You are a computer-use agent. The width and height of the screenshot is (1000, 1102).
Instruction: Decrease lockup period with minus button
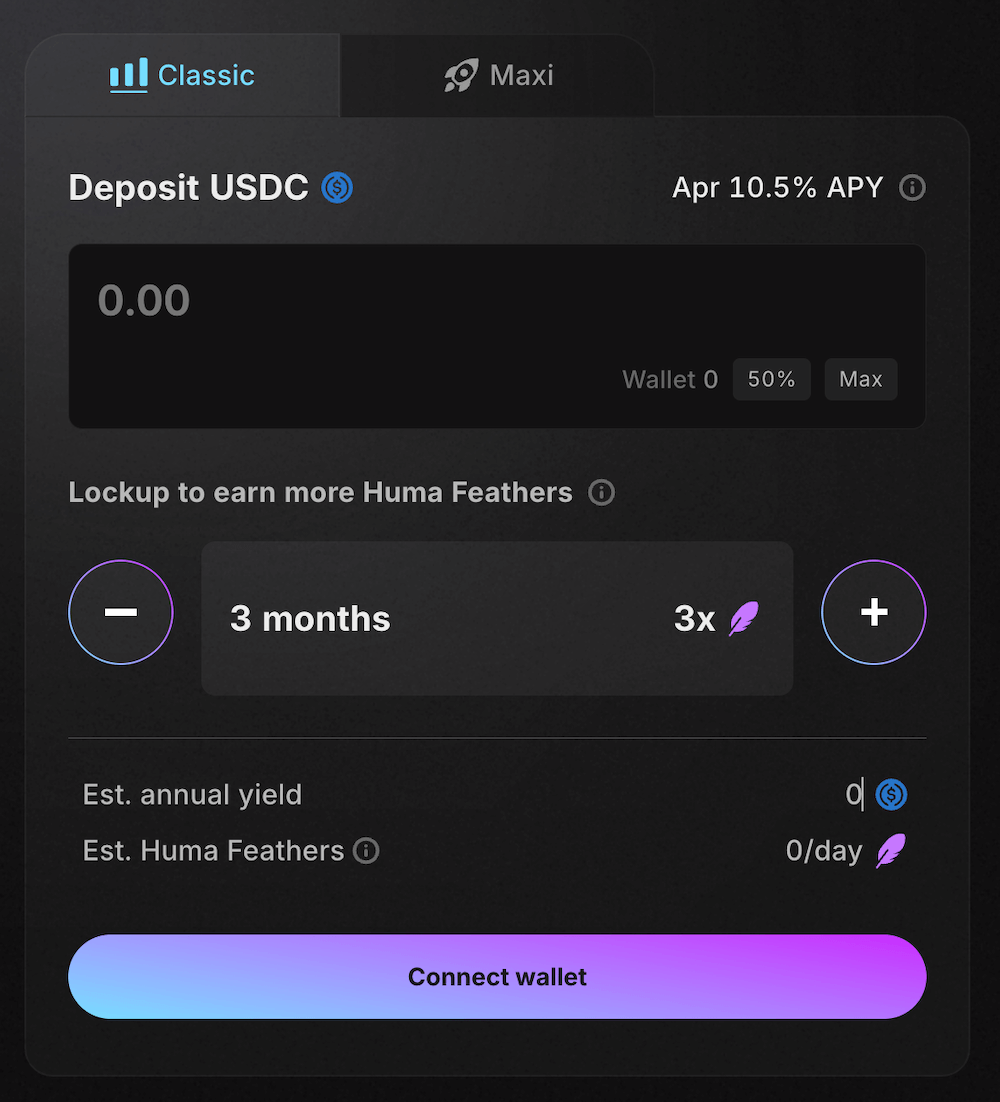tap(121, 612)
